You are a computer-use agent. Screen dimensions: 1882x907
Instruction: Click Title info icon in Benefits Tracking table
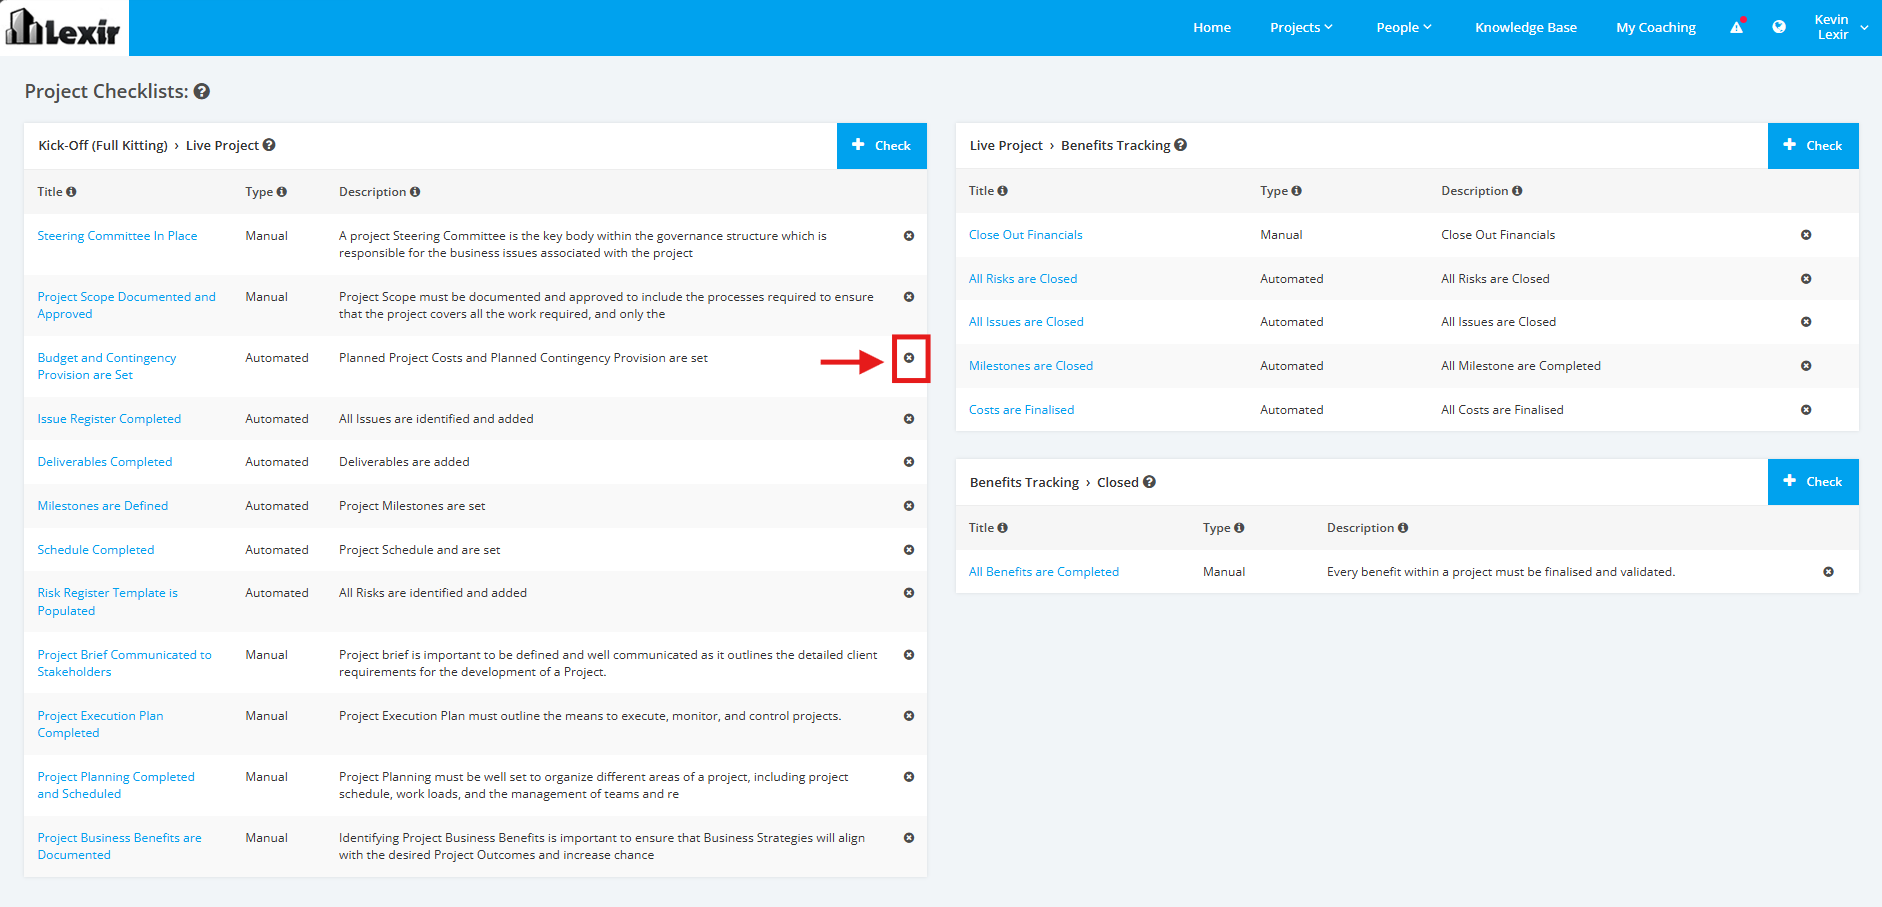1002,191
